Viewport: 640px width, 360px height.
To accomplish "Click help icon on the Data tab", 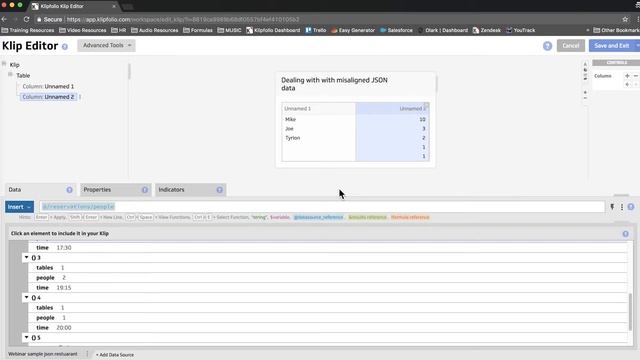I will click(x=69, y=190).
